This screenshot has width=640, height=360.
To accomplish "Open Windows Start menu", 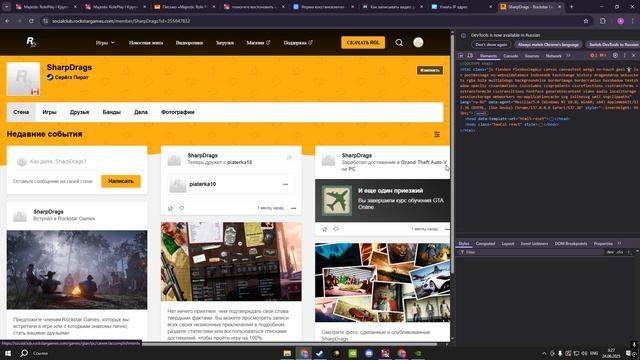I will pyautogui.click(x=7, y=353).
